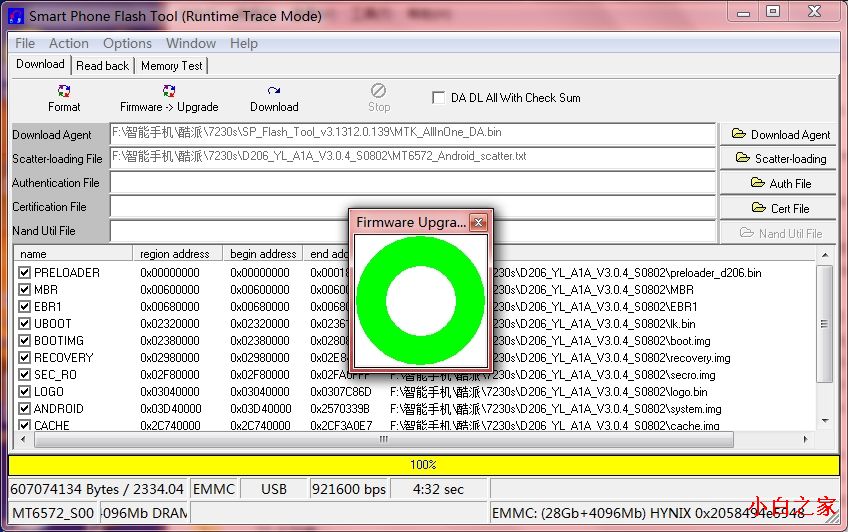The width and height of the screenshot is (848, 532).
Task: Click the USB status cell
Action: click(x=274, y=489)
